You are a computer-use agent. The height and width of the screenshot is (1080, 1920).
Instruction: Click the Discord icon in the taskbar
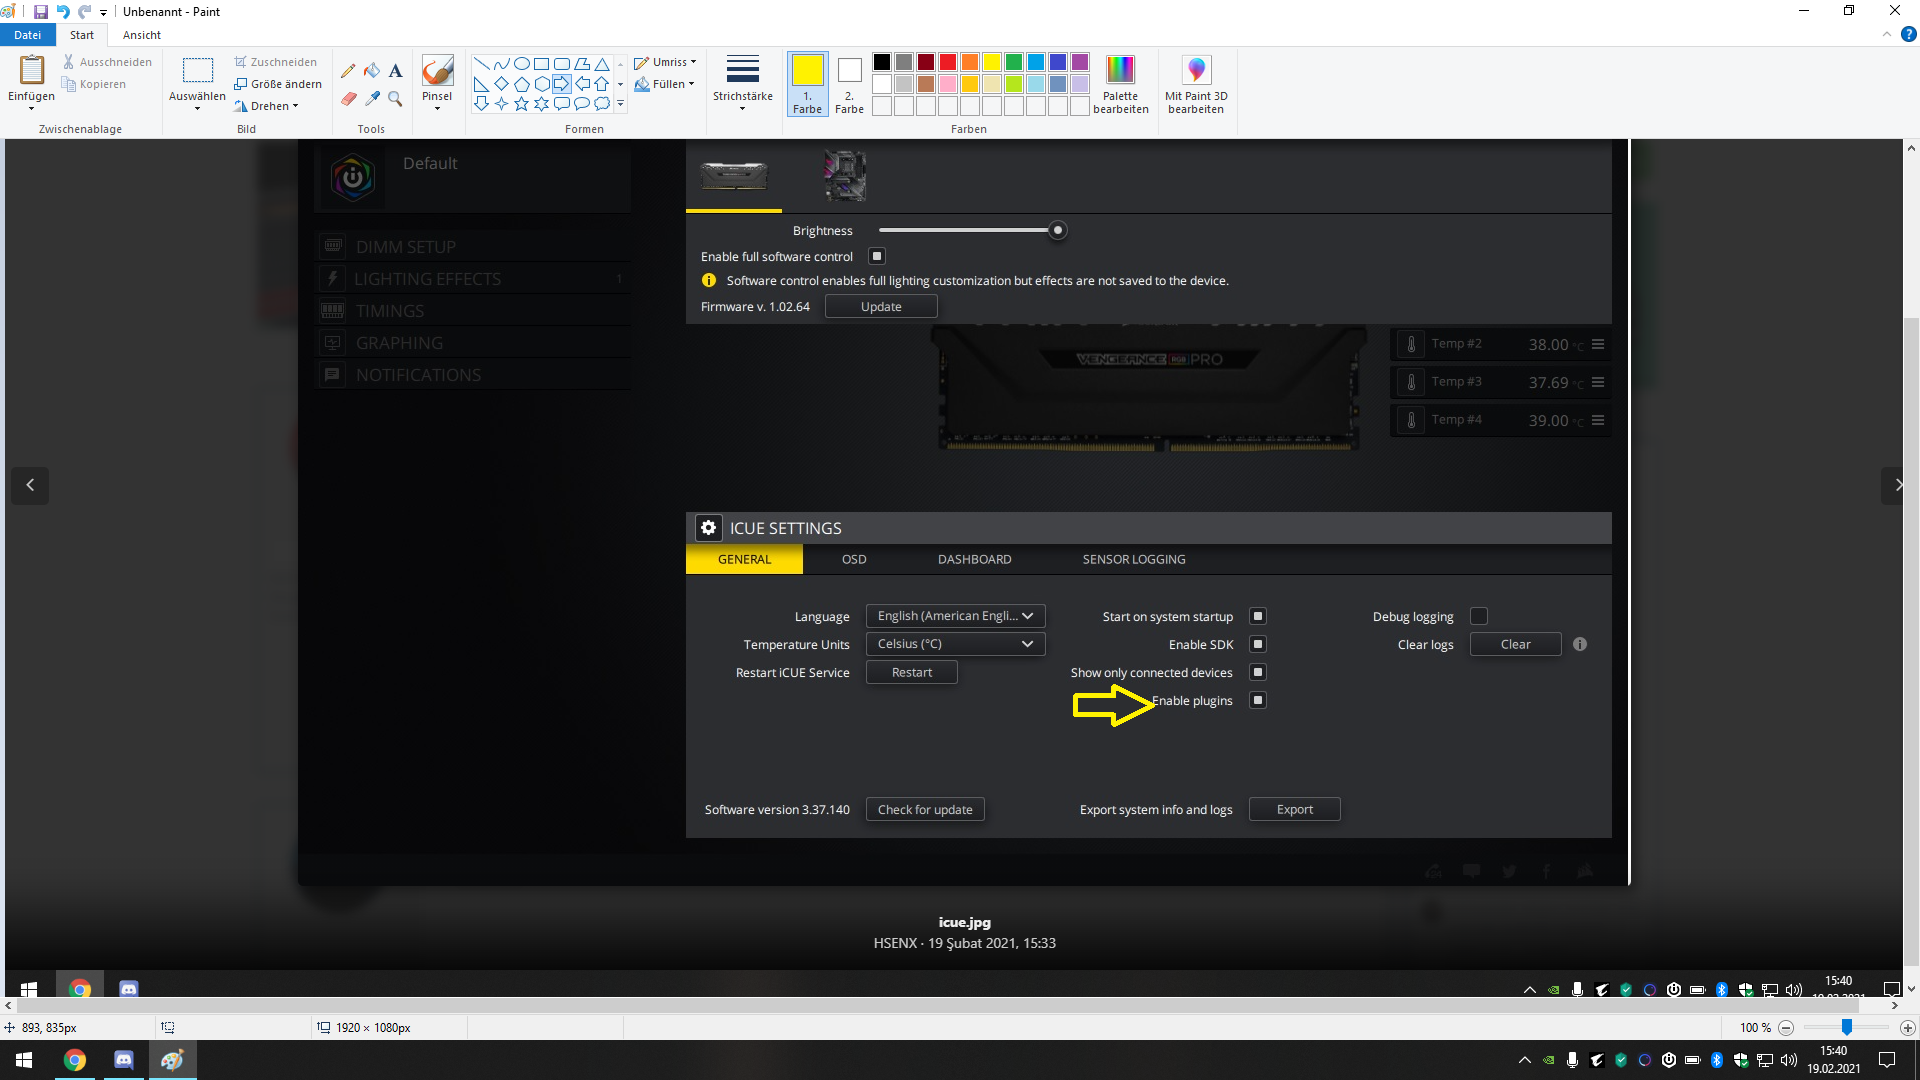coord(123,1059)
